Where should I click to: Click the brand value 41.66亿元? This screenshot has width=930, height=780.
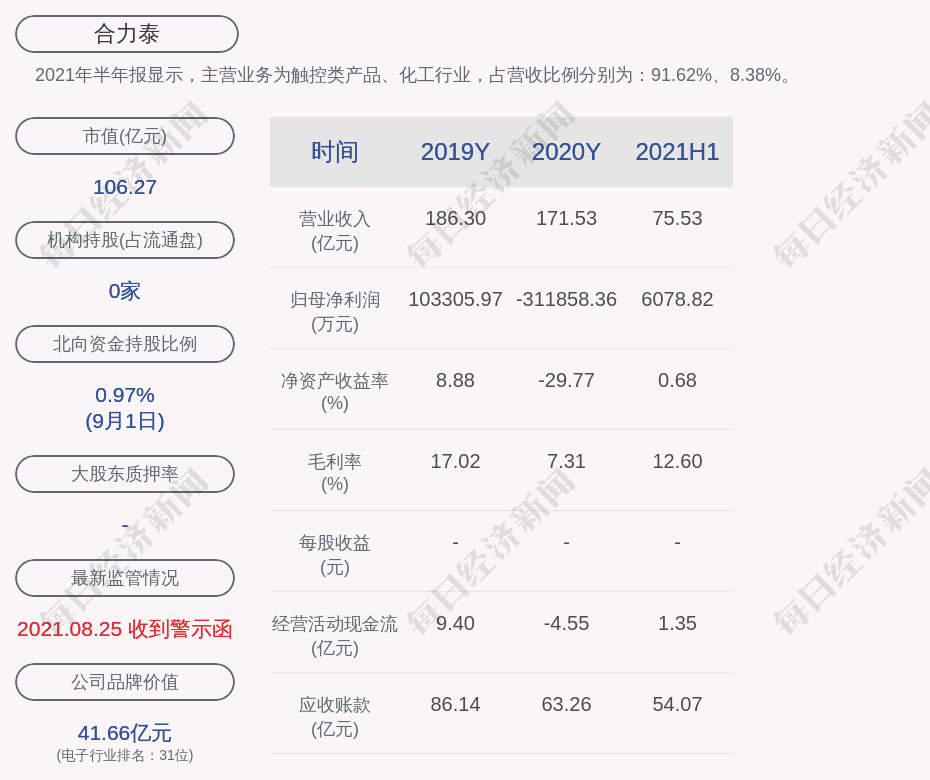(125, 733)
